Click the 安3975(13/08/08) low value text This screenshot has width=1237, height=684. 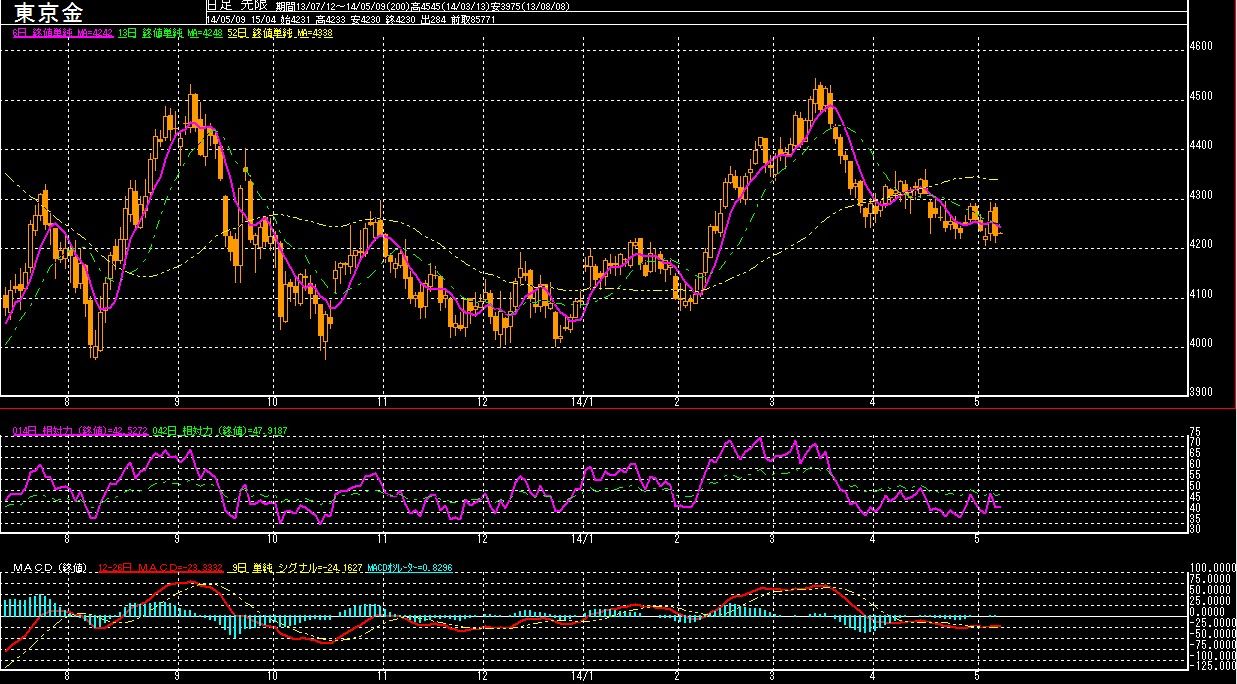530,6
